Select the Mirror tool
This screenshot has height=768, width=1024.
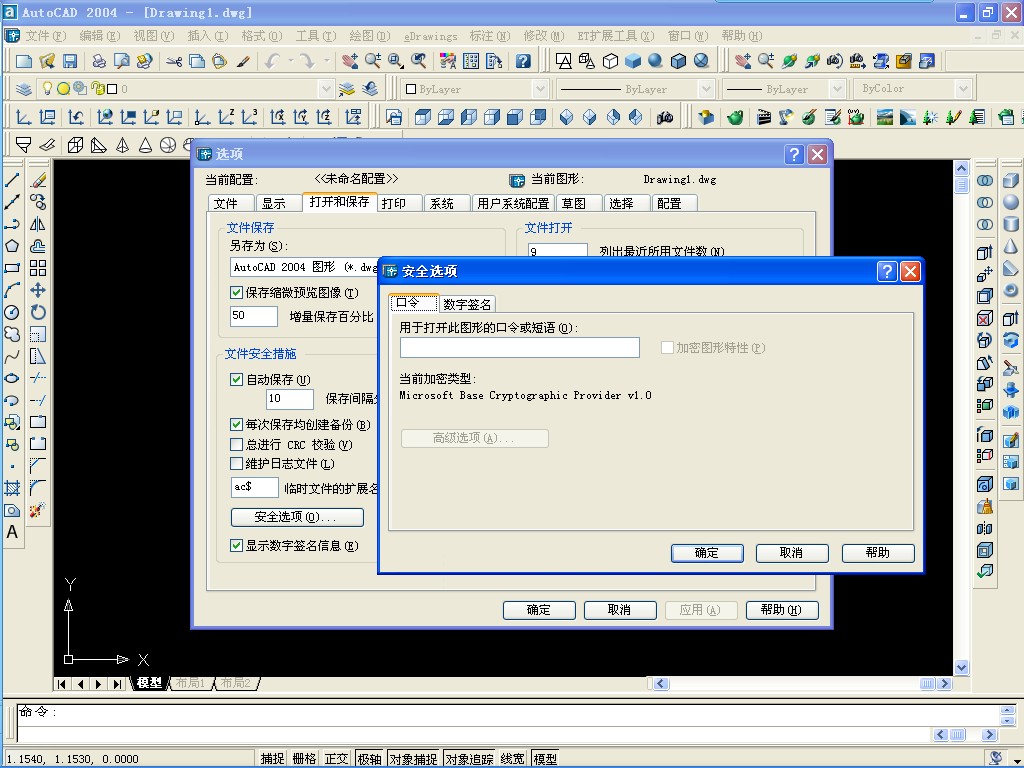click(x=38, y=224)
